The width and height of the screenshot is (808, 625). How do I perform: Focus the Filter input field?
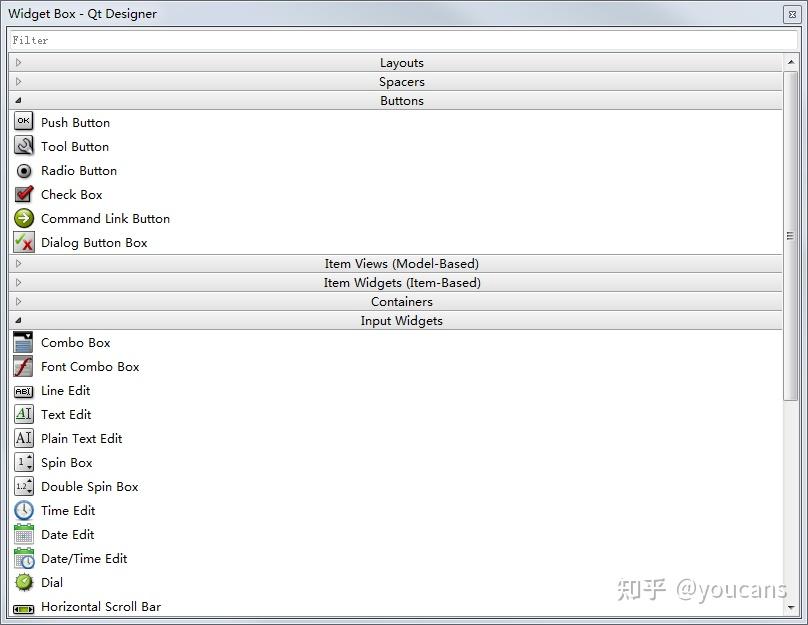coord(403,40)
